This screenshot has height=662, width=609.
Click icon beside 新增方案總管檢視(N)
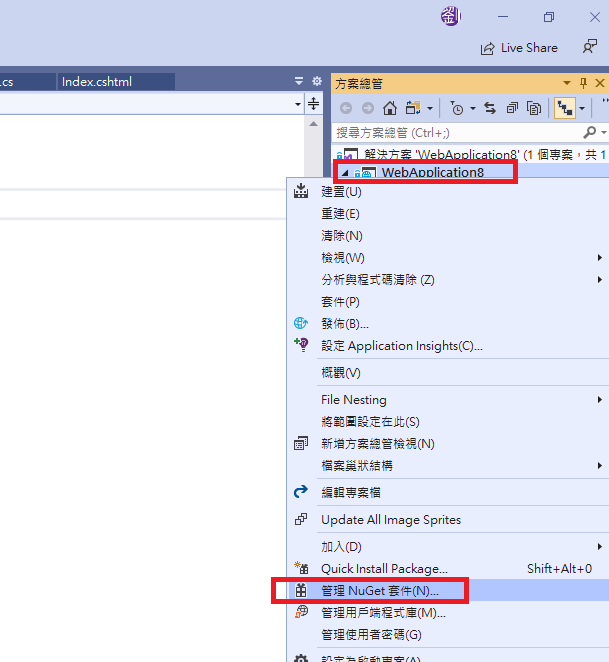[301, 443]
